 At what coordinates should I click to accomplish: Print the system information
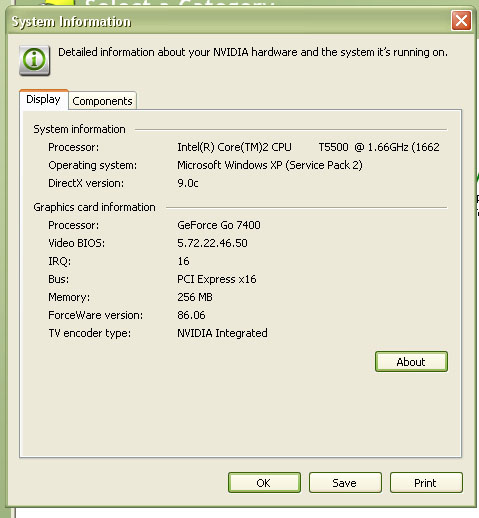(x=426, y=483)
